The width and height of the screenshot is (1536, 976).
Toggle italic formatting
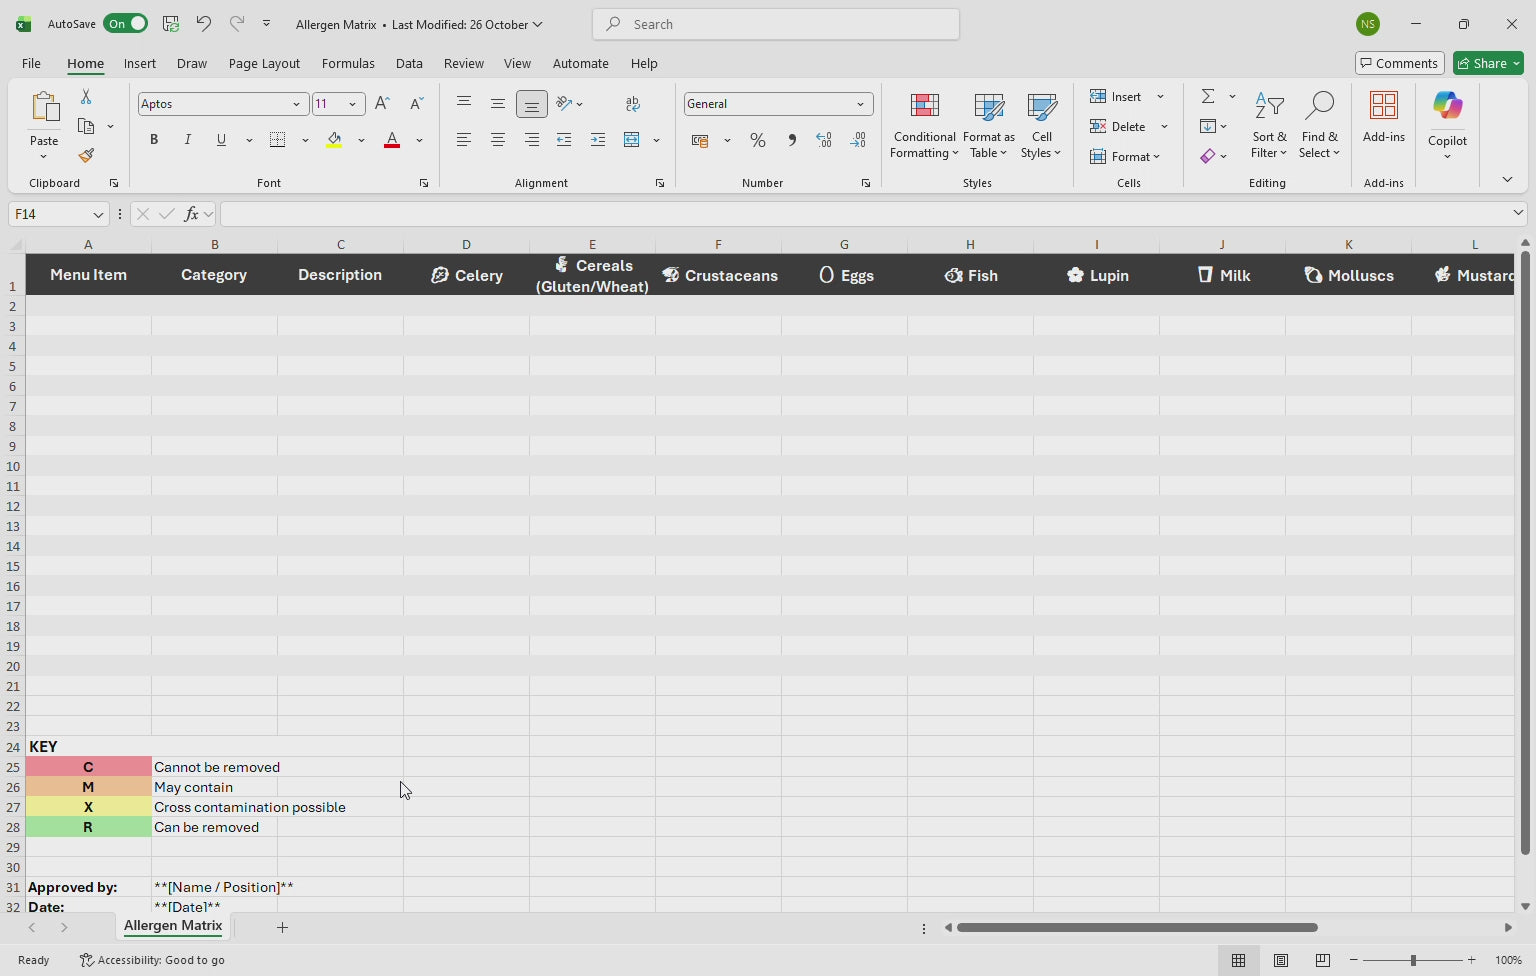187,139
